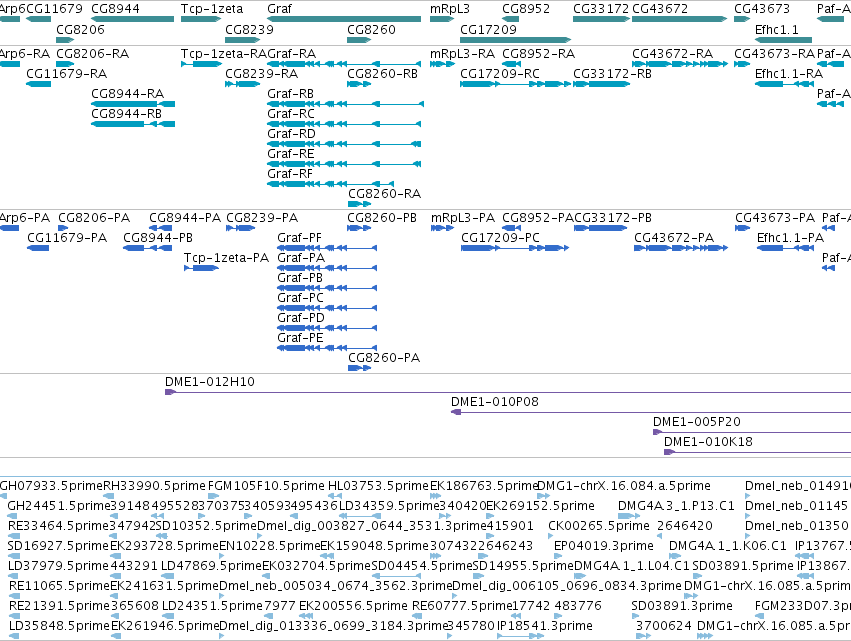Select the CG43672-RA transcript label
This screenshot has height=641, width=851.
point(672,53)
